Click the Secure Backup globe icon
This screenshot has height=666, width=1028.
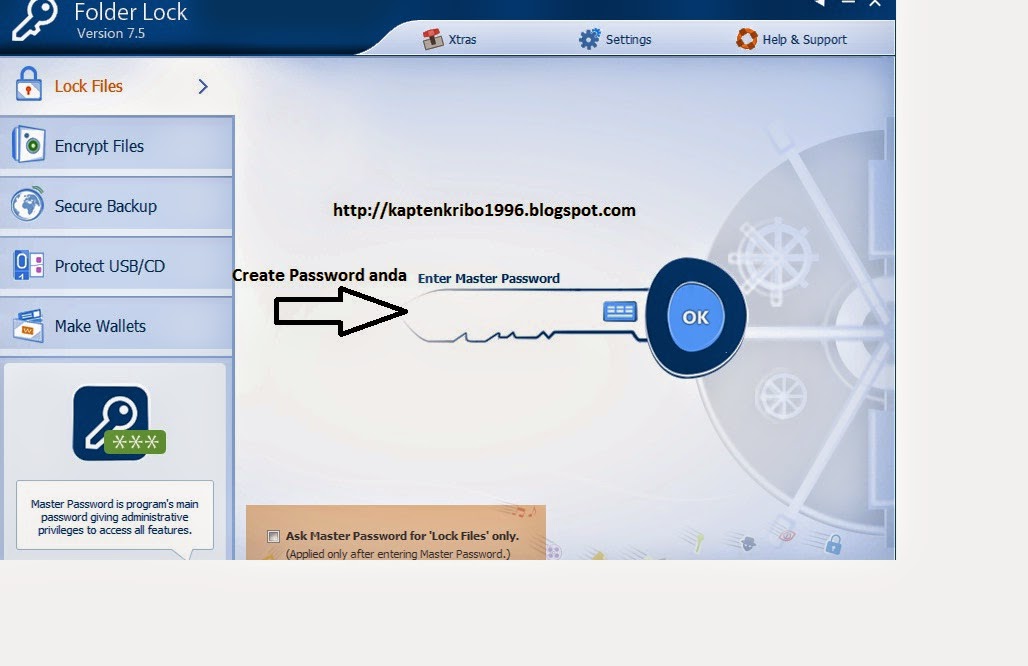28,204
